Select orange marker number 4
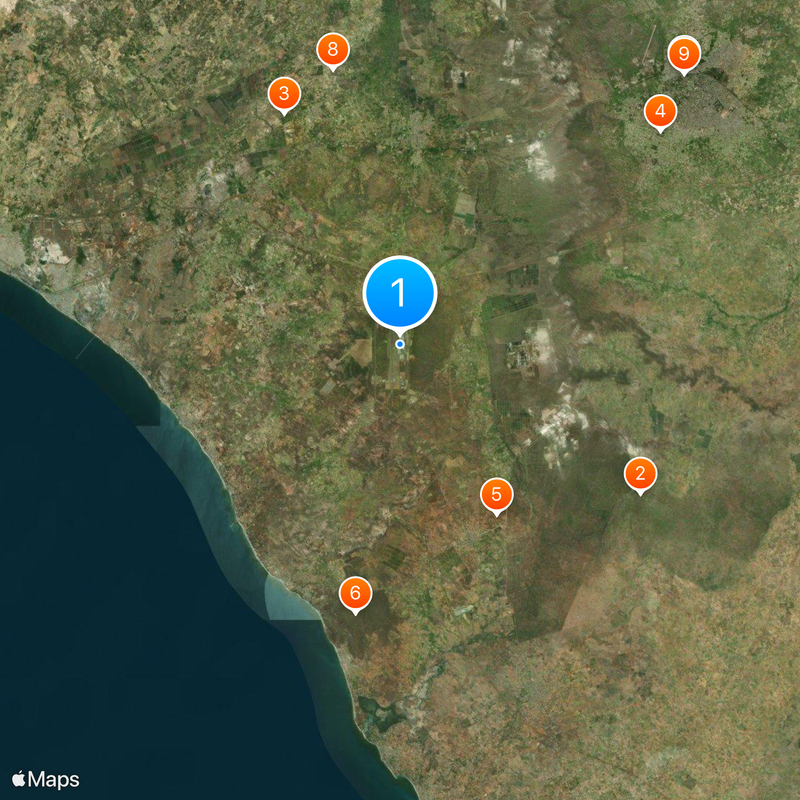This screenshot has width=800, height=800. coord(660,111)
